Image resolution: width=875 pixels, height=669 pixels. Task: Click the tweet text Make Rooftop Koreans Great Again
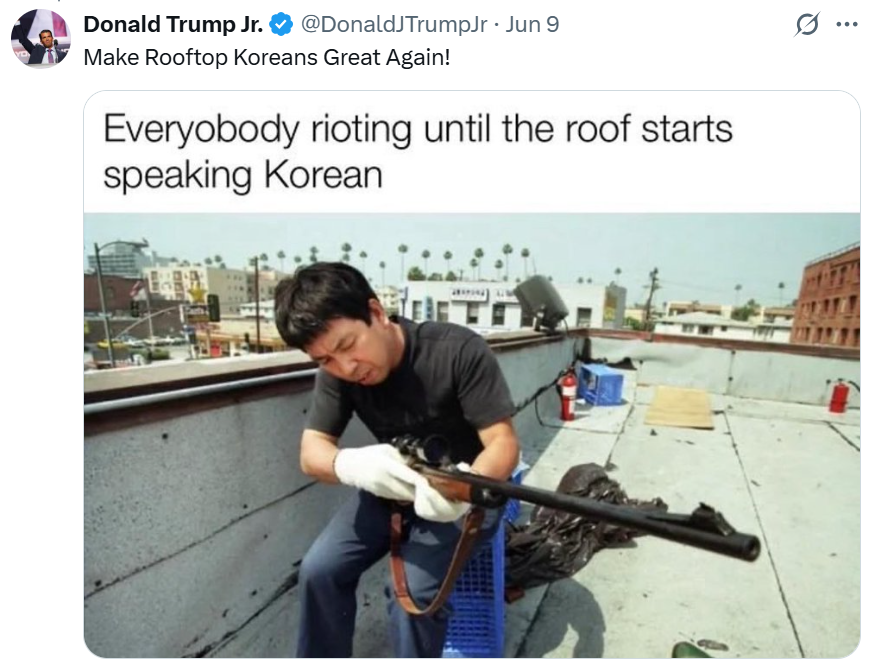click(x=267, y=57)
